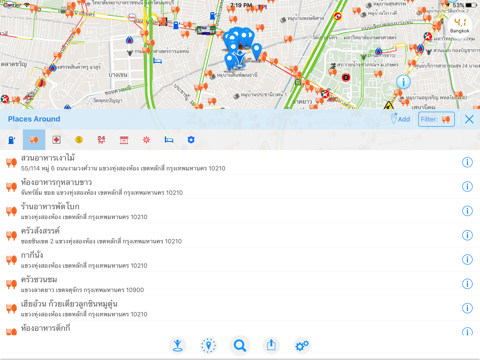Image resolution: width=480 pixels, height=360 pixels.
Task: Show info for ห้องอาหารกุหลาบขาว
Action: pos(467,187)
